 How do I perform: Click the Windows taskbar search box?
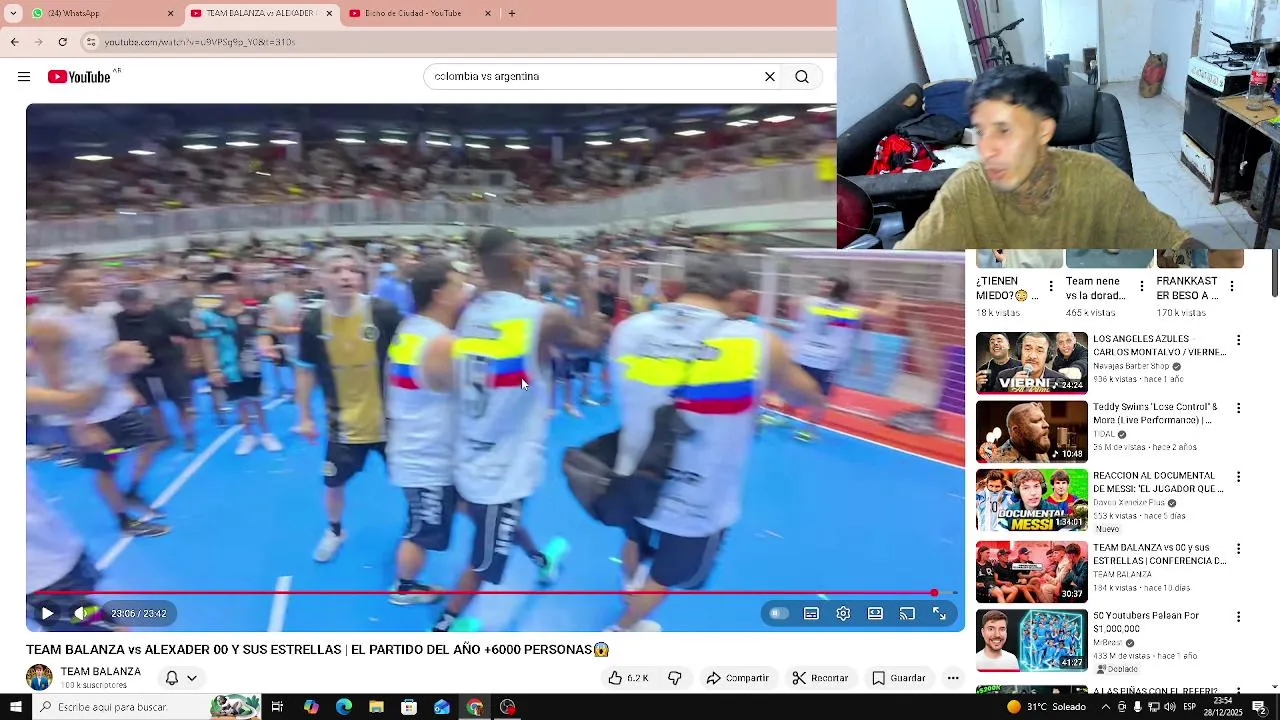tap(148, 707)
